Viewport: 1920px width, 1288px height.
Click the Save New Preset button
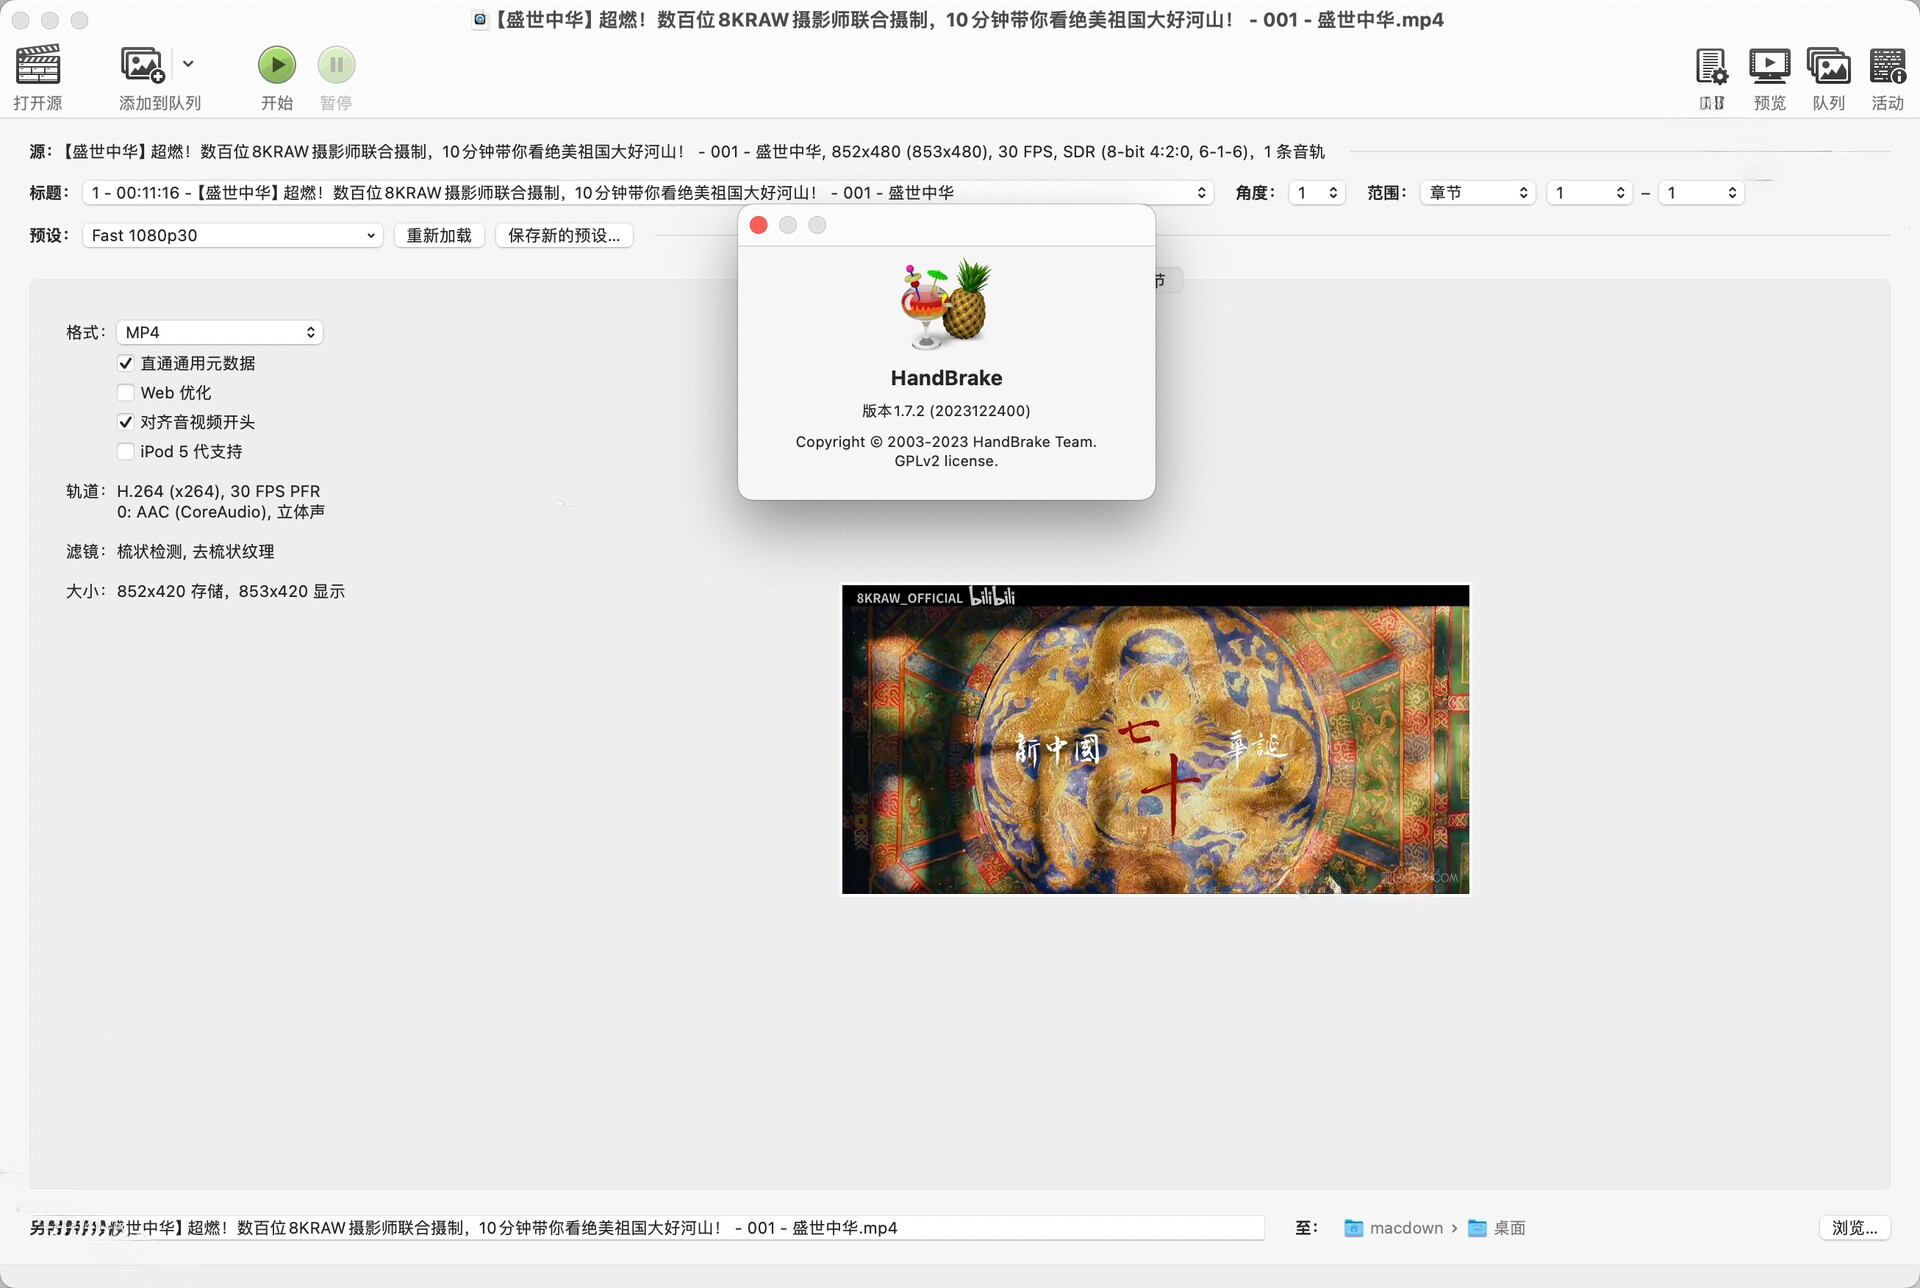[564, 235]
